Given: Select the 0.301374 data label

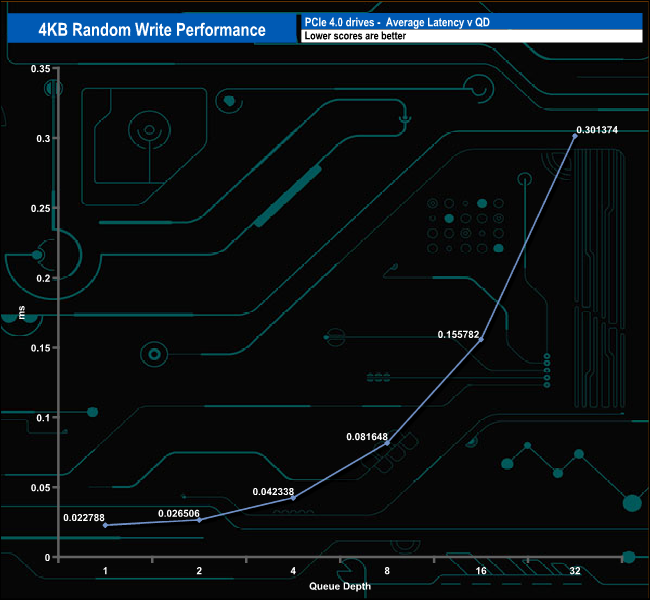Looking at the screenshot, I should coord(597,130).
